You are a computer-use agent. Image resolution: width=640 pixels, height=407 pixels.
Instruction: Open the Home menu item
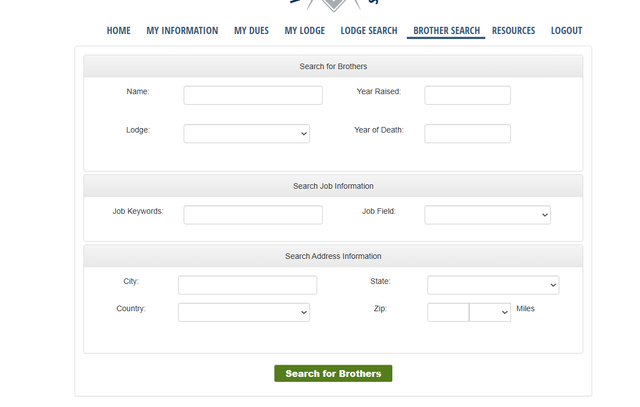tap(118, 31)
